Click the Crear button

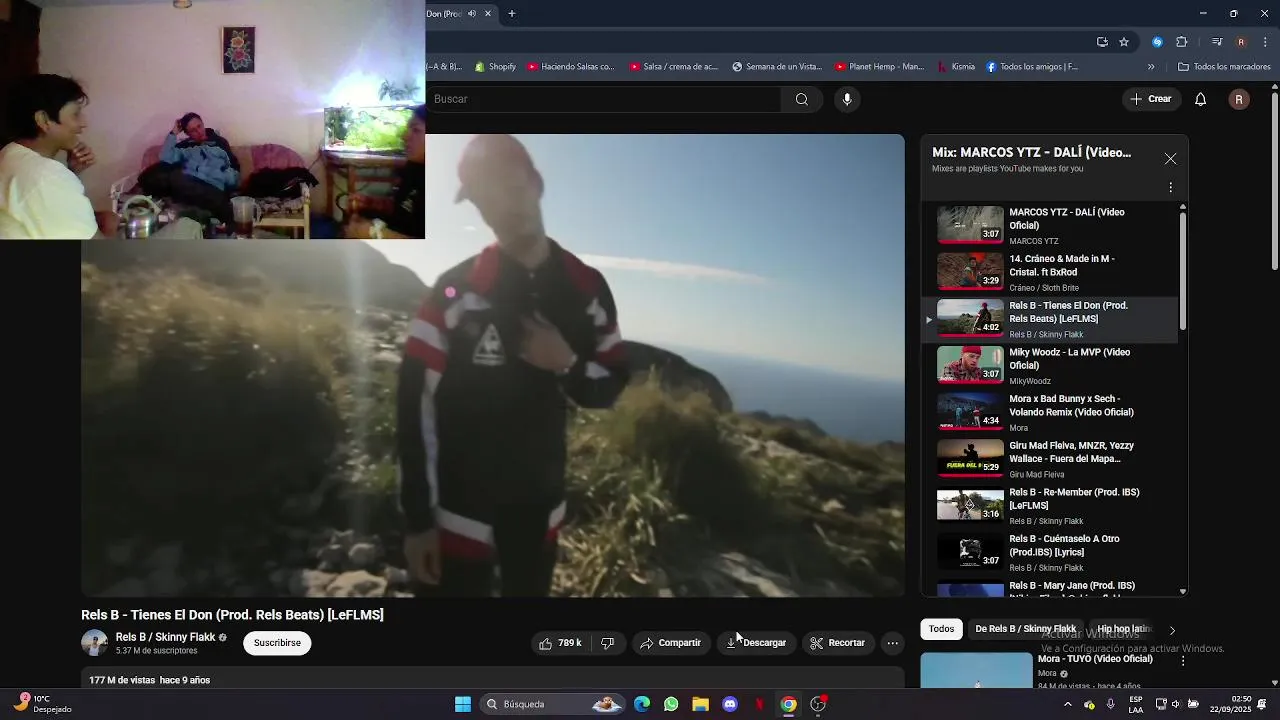pos(1151,99)
